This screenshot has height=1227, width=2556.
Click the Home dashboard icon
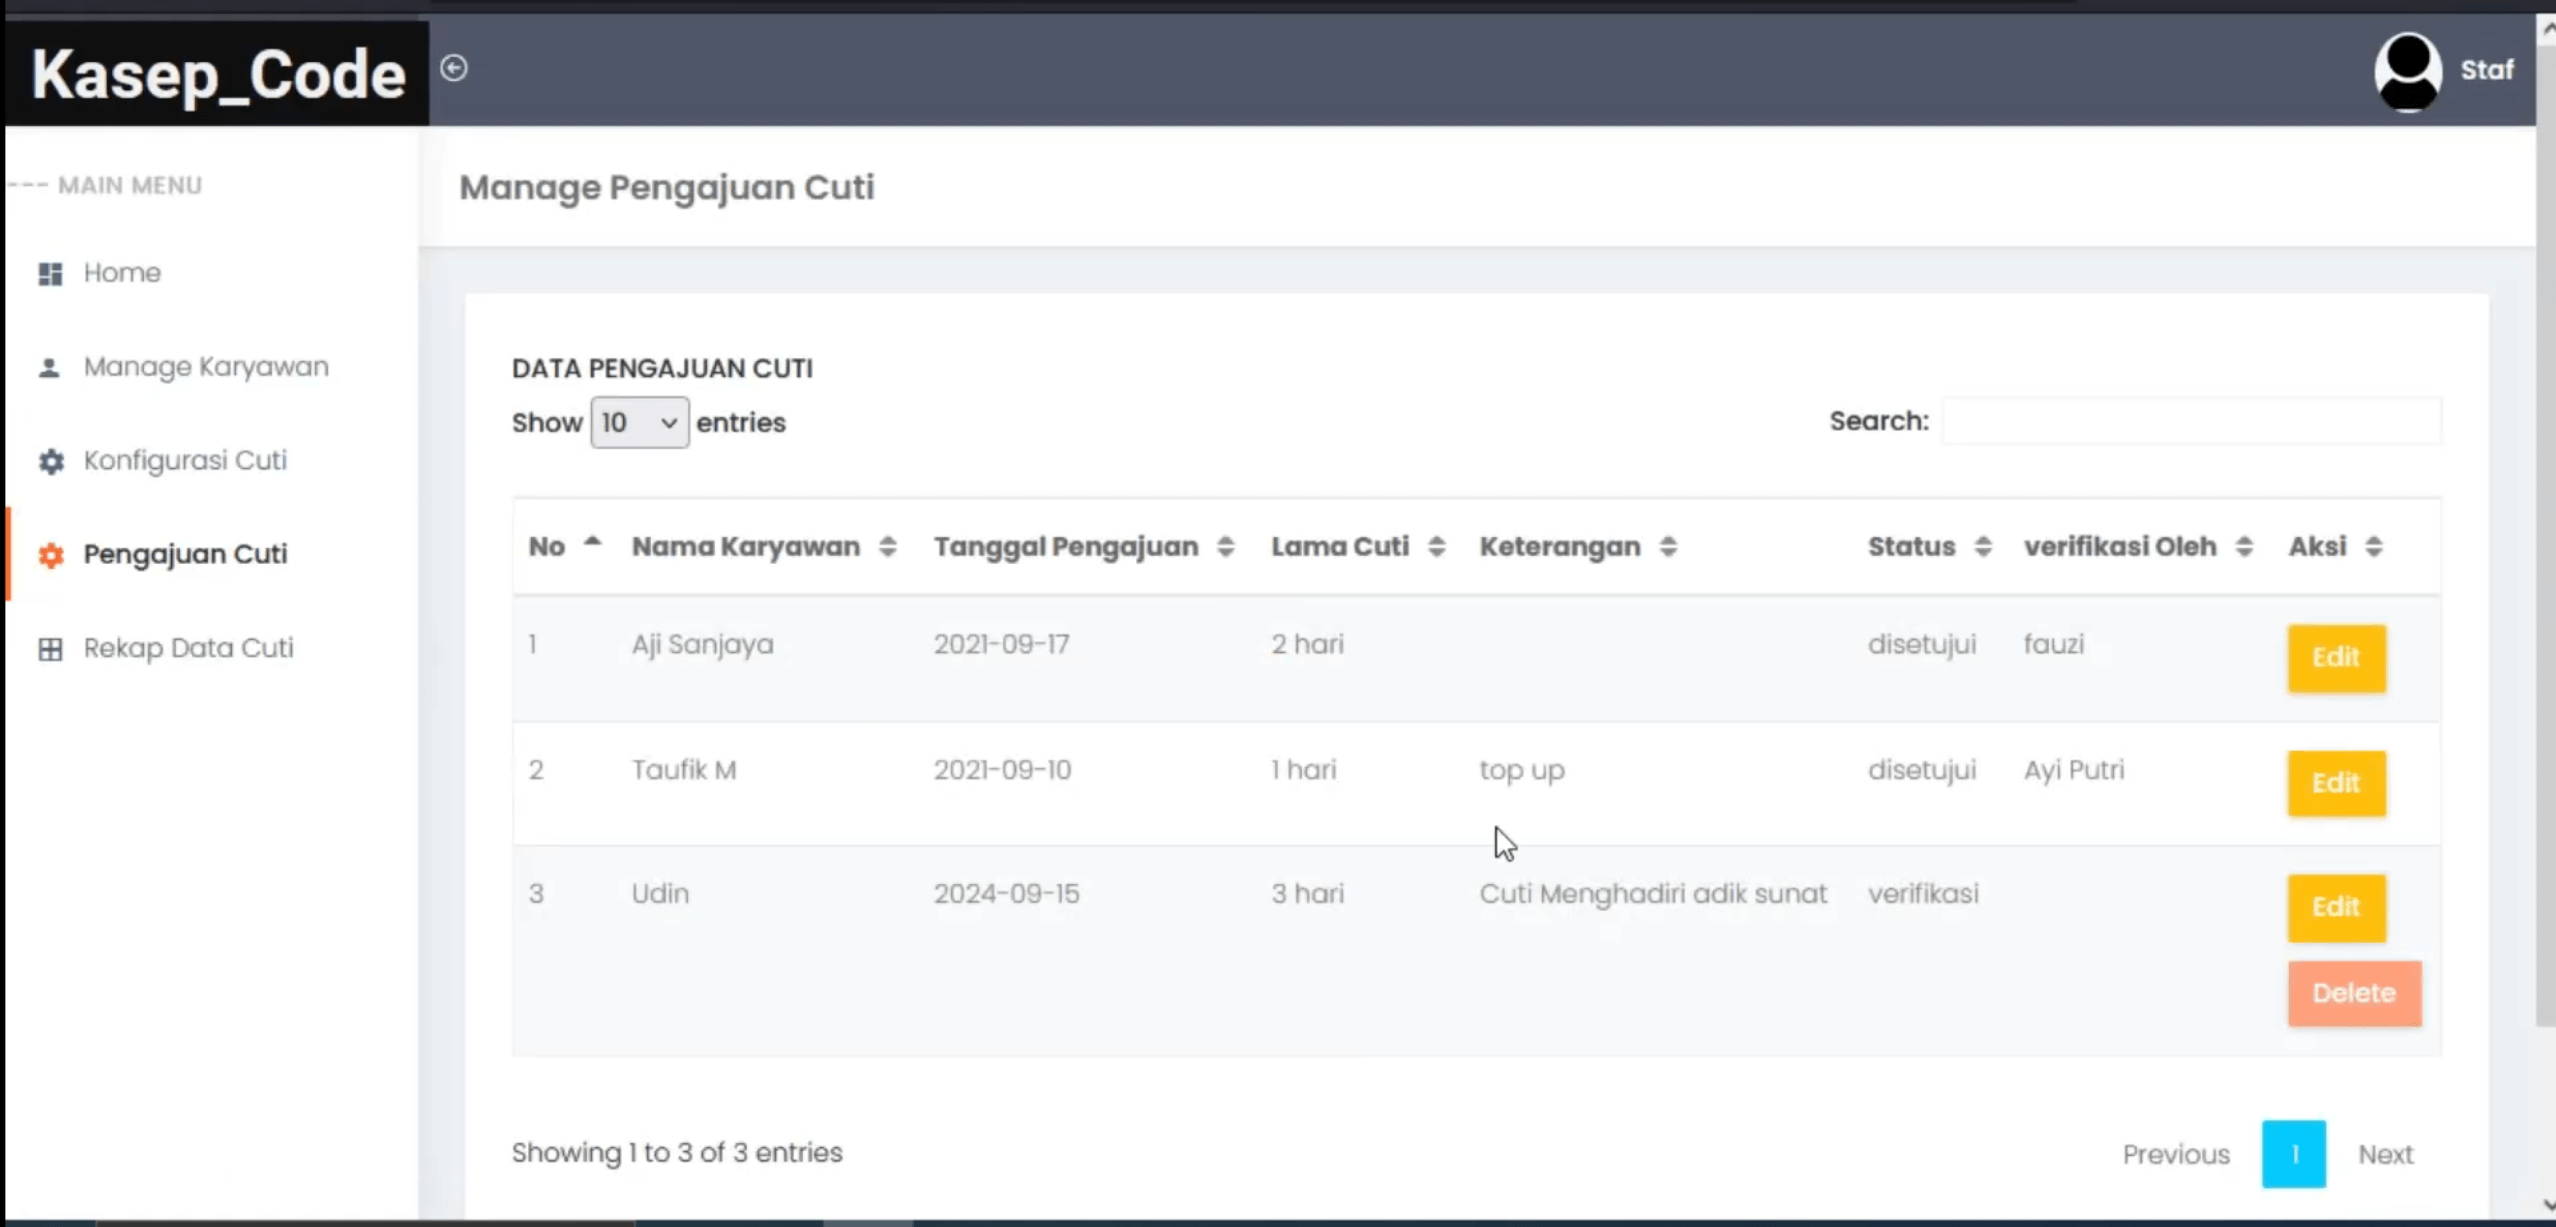pyautogui.click(x=50, y=273)
